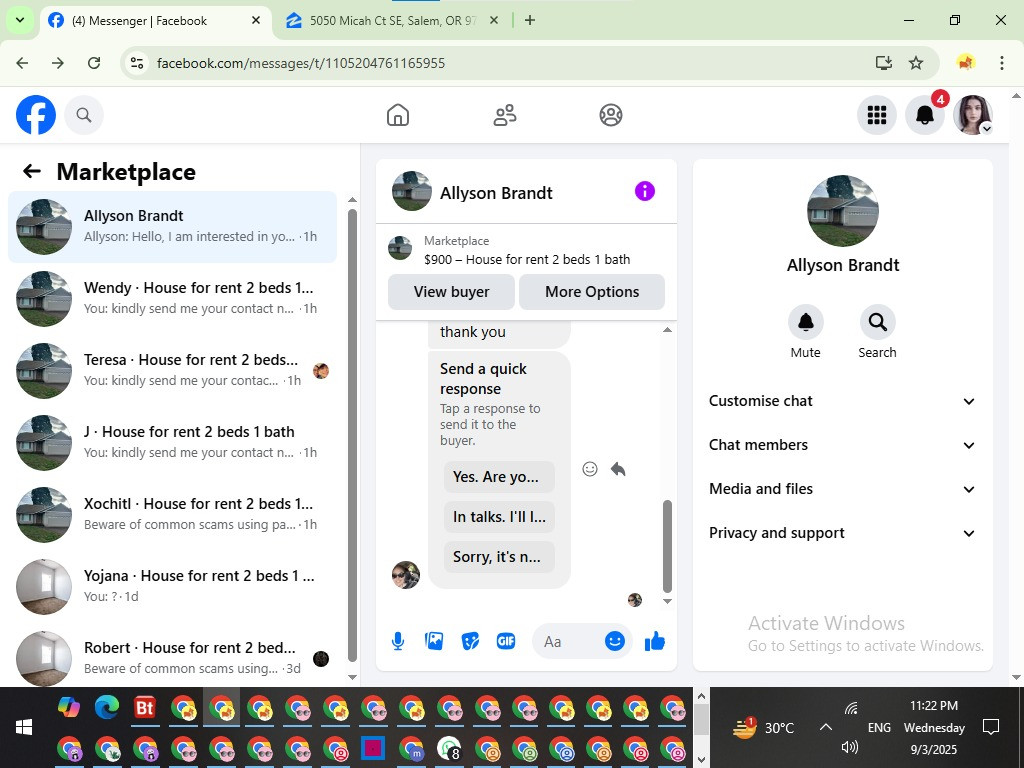React to the message with the emoji icon

click(590, 469)
